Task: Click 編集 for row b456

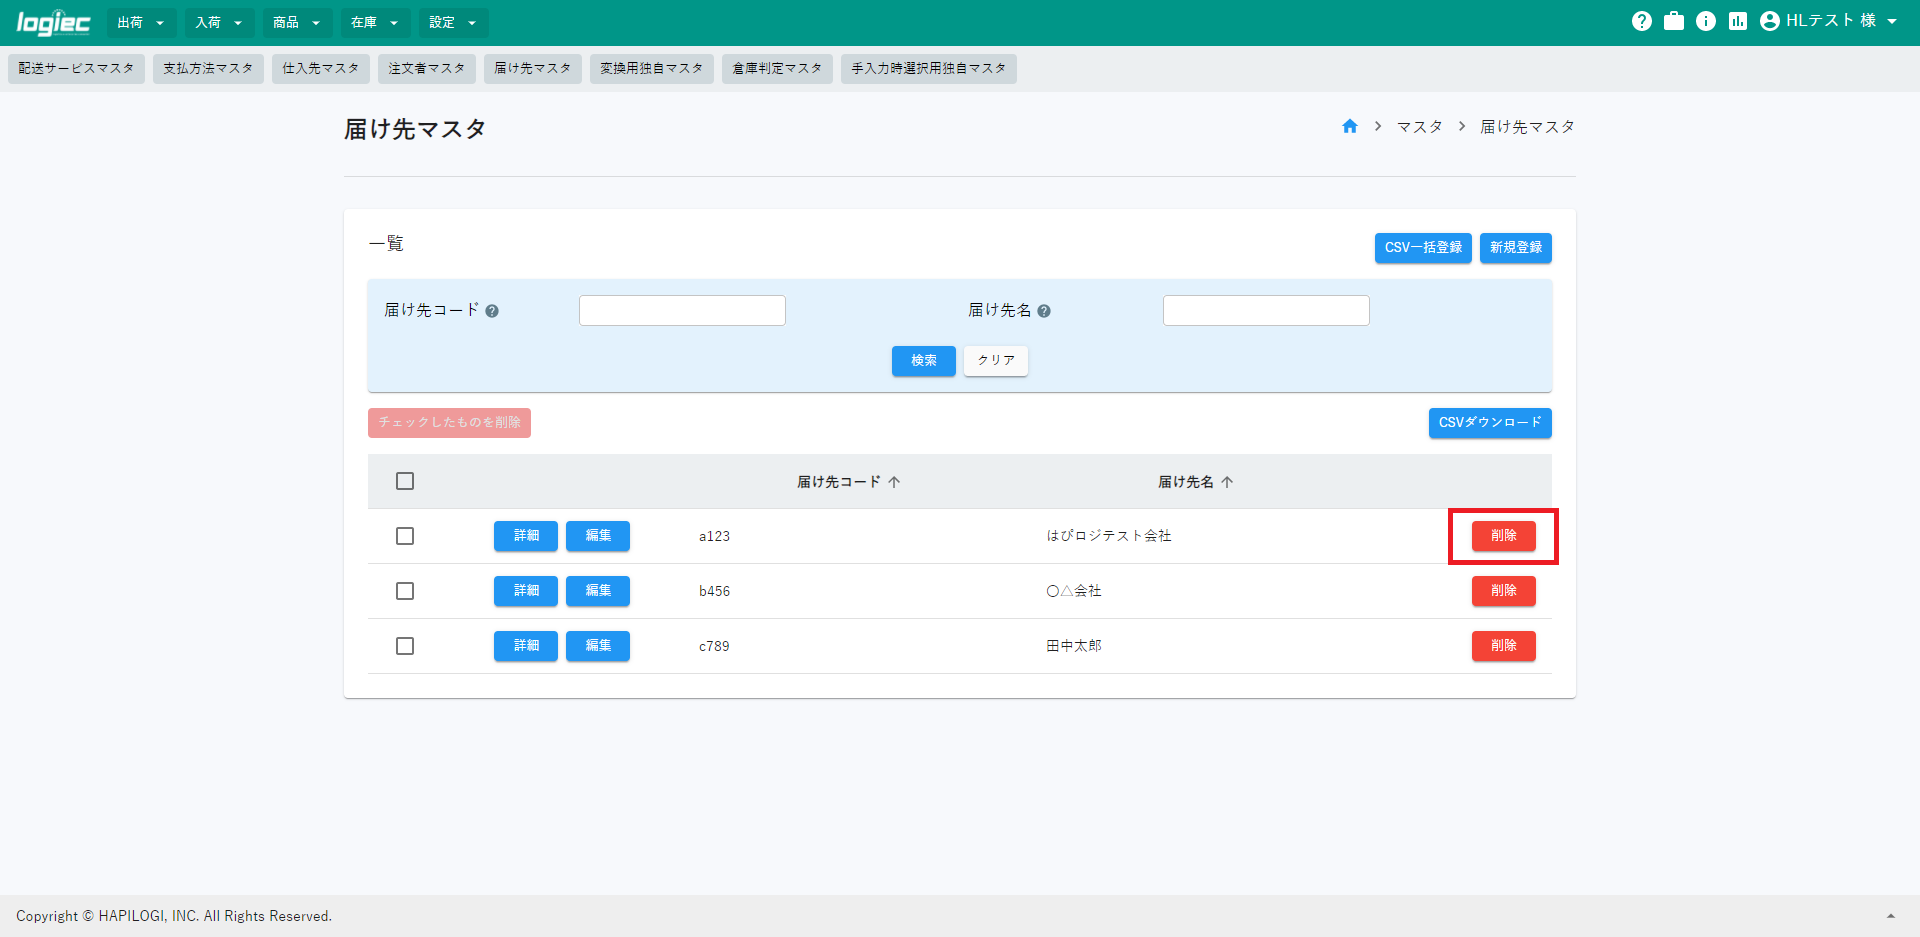Action: click(x=598, y=591)
